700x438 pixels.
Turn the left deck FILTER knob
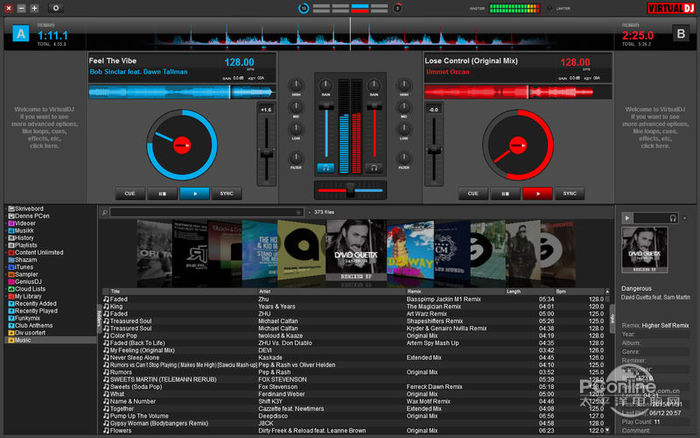tap(296, 158)
